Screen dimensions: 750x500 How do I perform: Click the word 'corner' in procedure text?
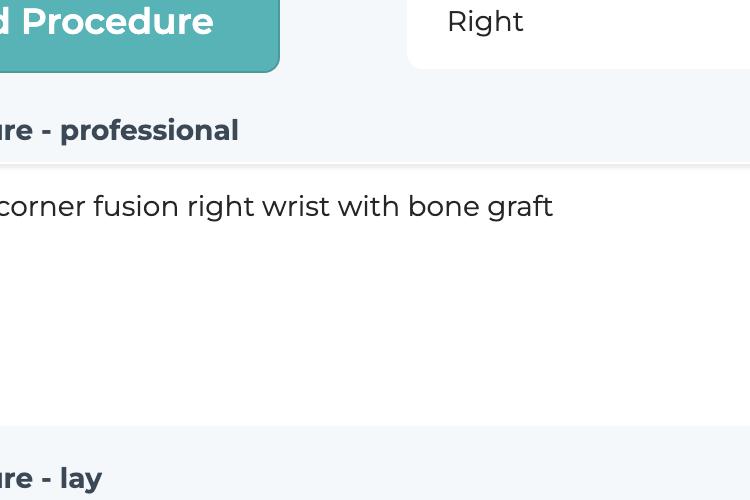42,207
